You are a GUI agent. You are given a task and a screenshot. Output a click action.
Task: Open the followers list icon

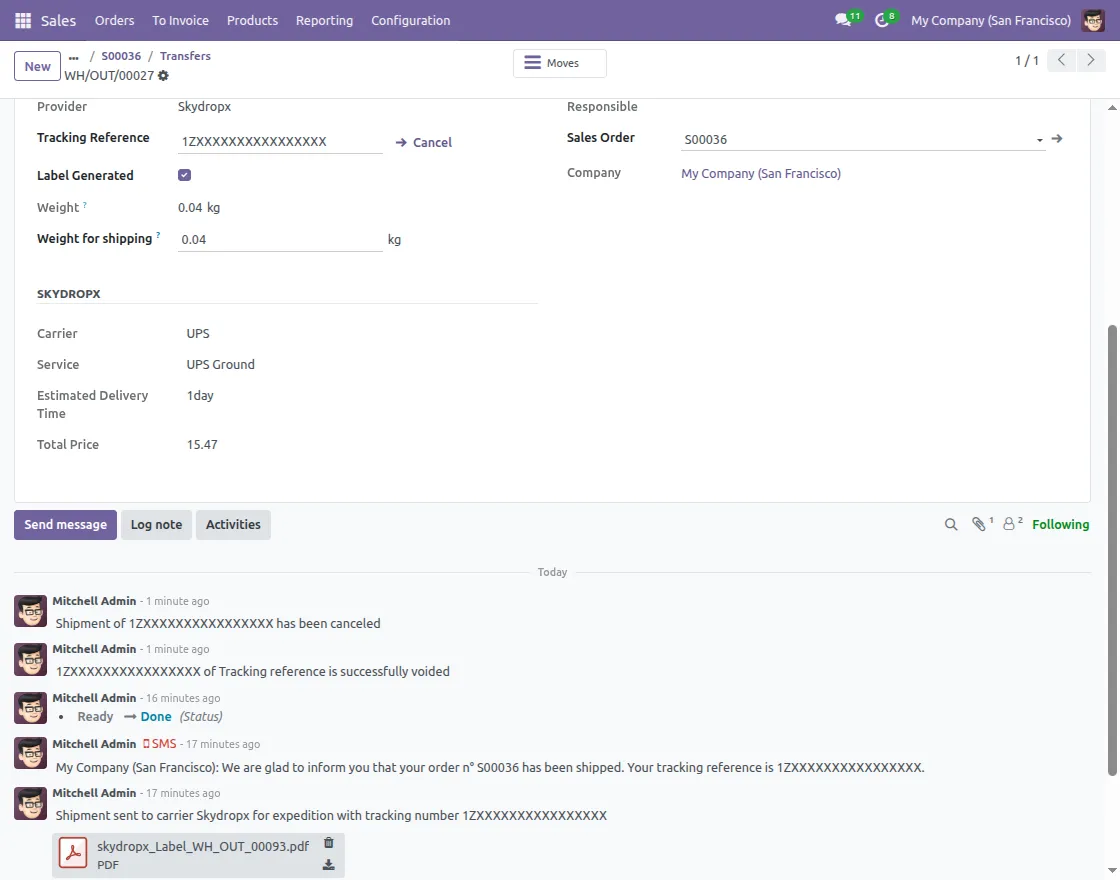click(x=1009, y=523)
